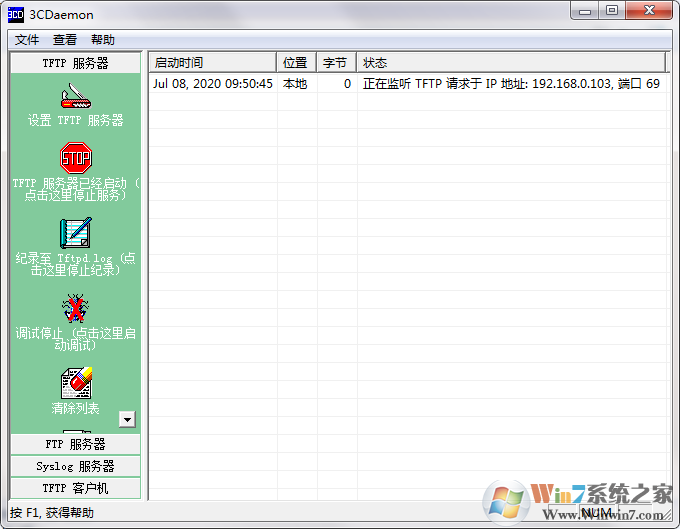Click the 启动时间 column header
The image size is (680, 529).
pyautogui.click(x=212, y=63)
